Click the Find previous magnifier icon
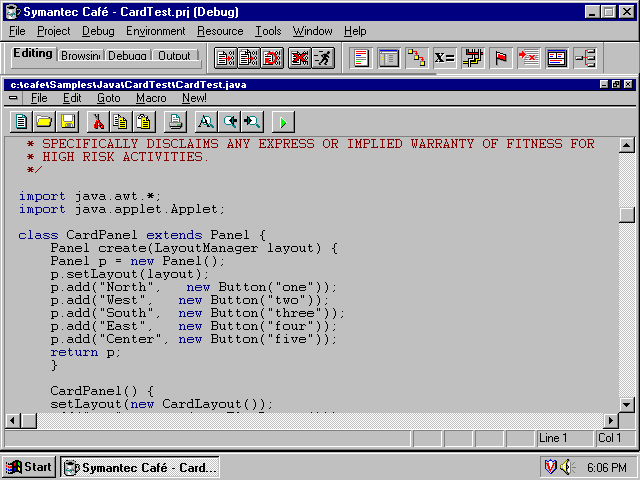This screenshot has height=480, width=640. point(229,122)
